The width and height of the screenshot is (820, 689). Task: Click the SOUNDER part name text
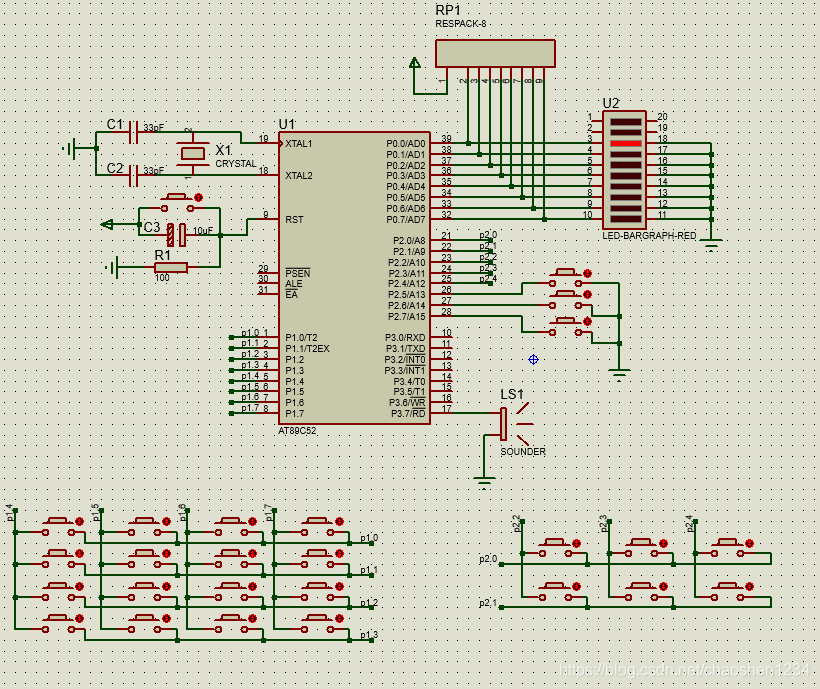523,452
